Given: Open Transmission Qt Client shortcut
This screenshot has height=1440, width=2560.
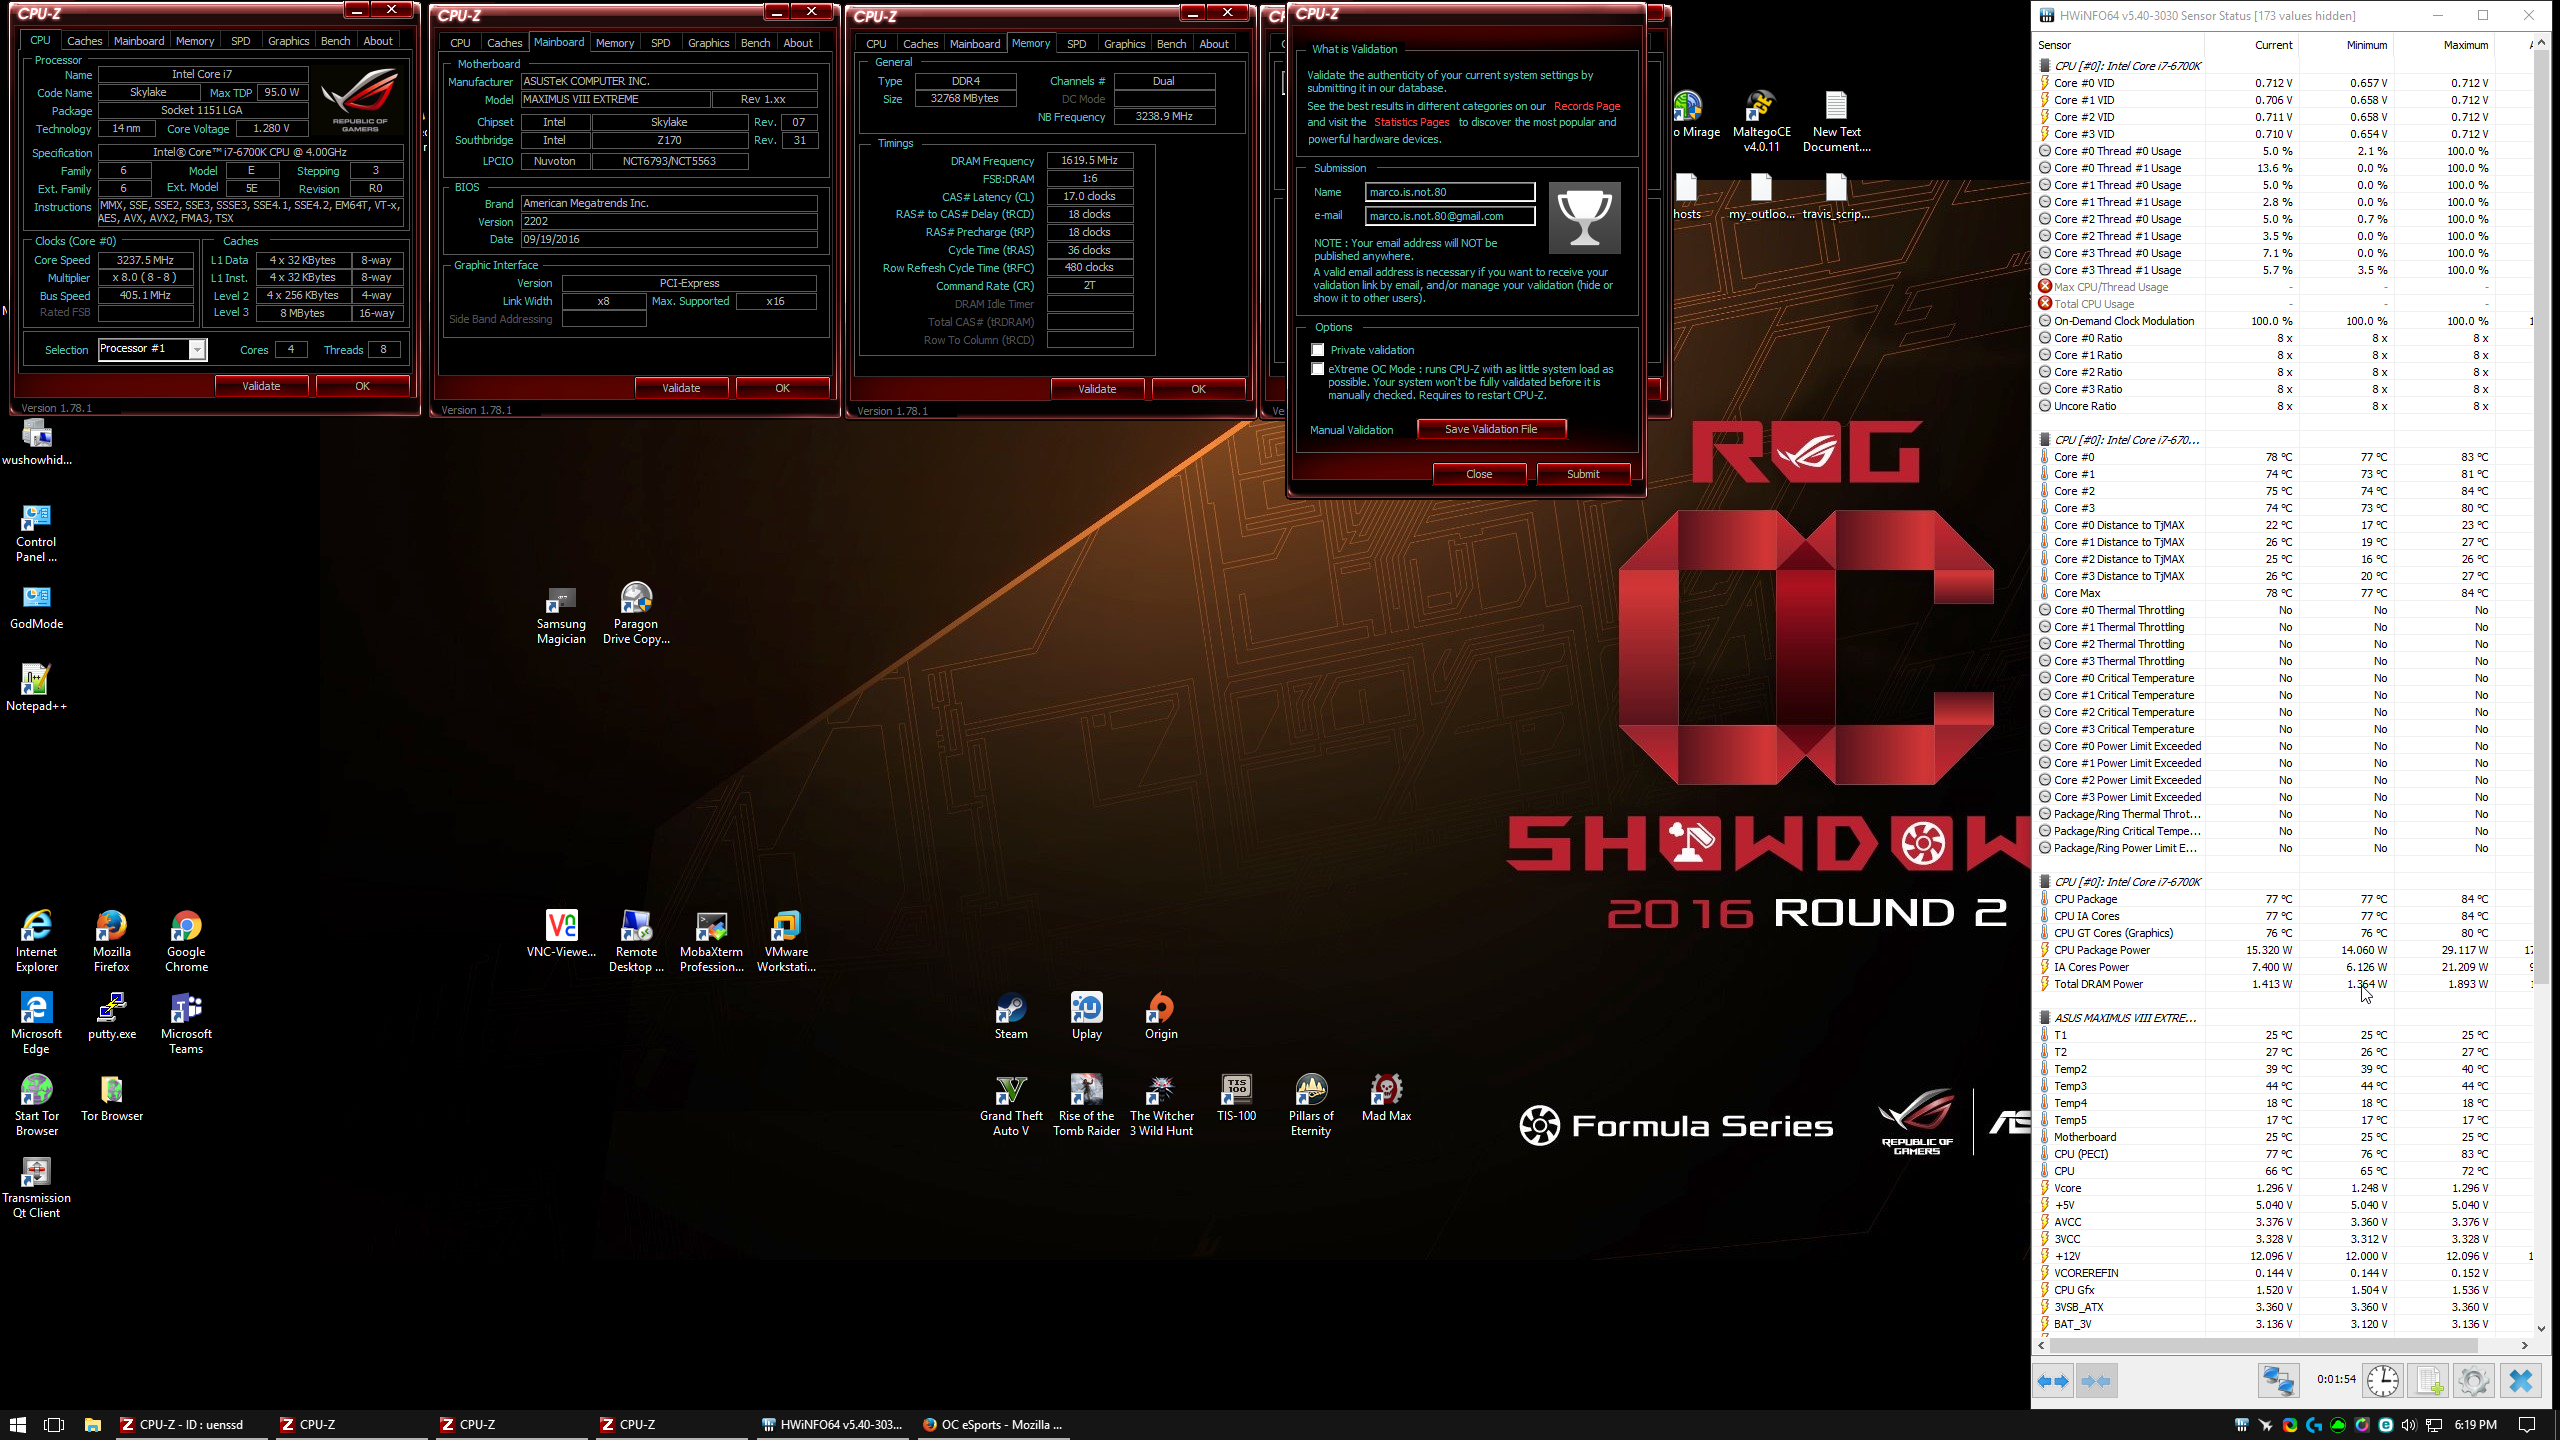Looking at the screenshot, I should 36,1187.
